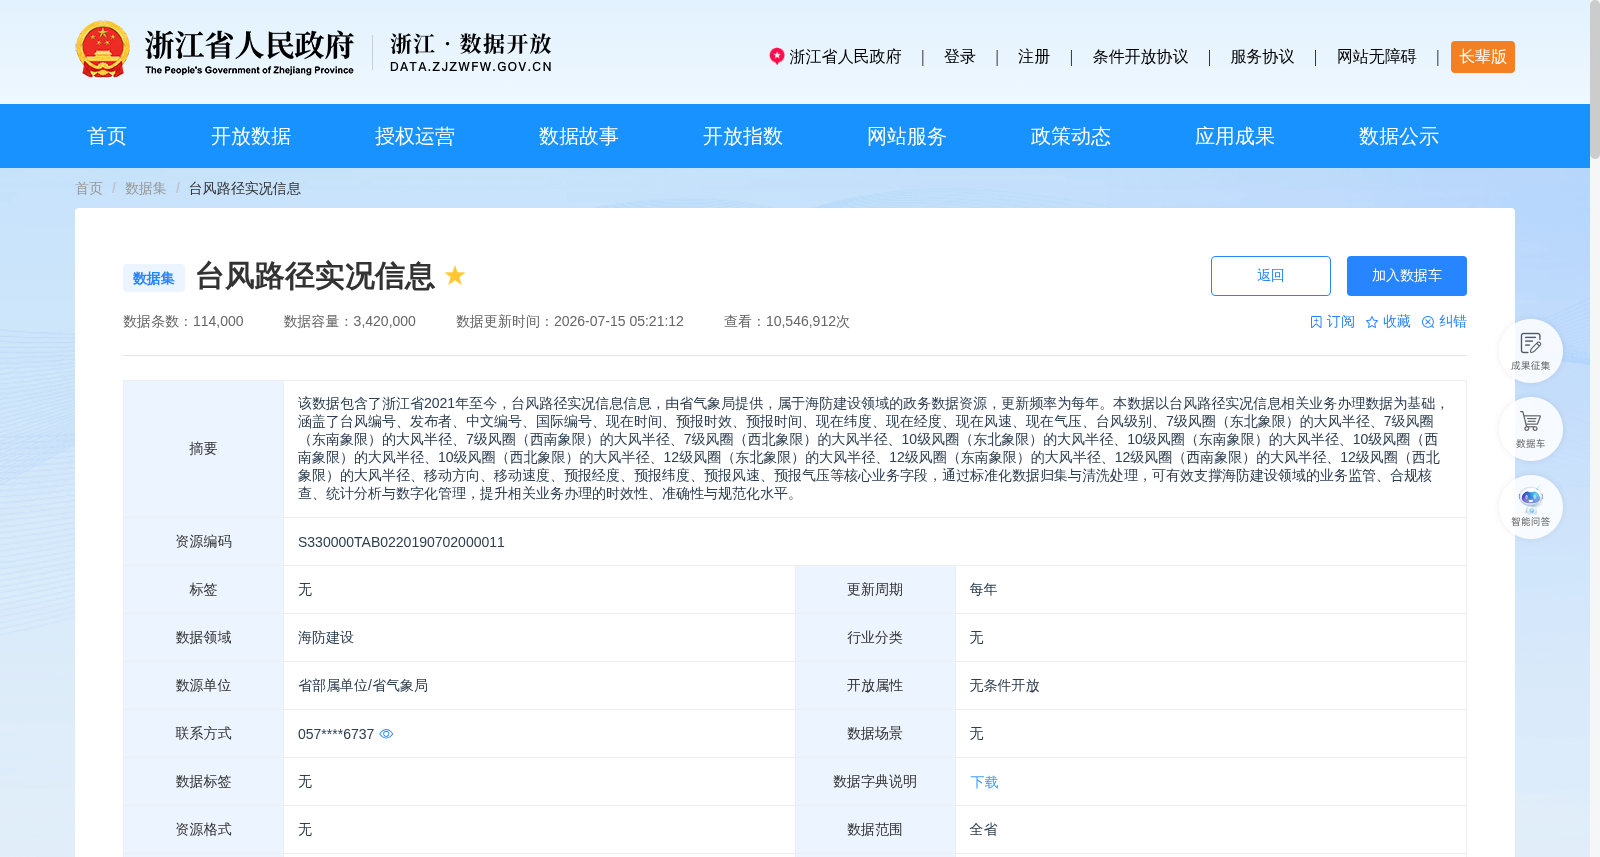Image resolution: width=1600 pixels, height=857 pixels.
Task: Click the 订阅 bookmark icon
Action: [1316, 322]
